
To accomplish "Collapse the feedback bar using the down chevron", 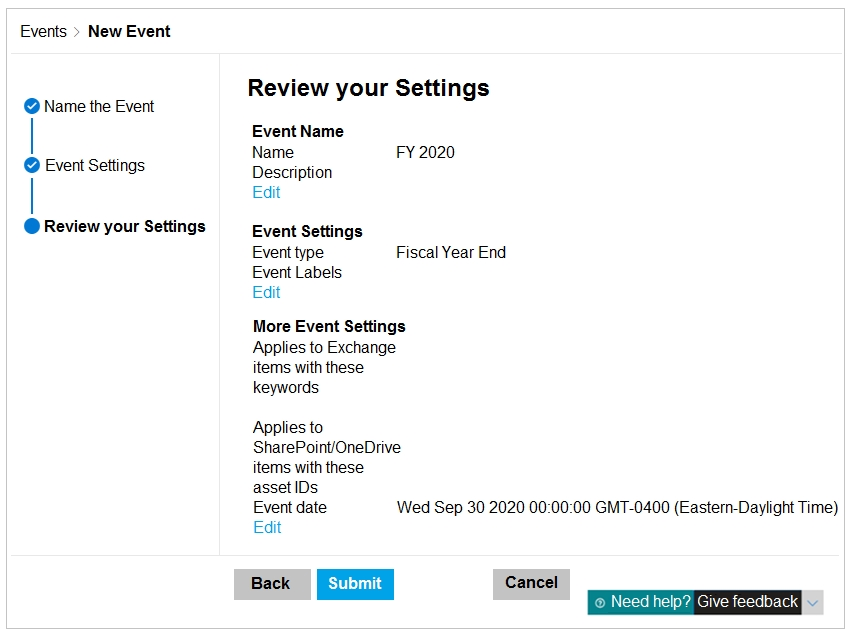I will click(813, 603).
